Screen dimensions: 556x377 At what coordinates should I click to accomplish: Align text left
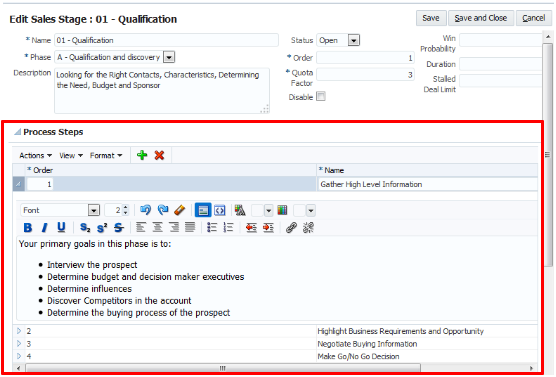click(141, 227)
